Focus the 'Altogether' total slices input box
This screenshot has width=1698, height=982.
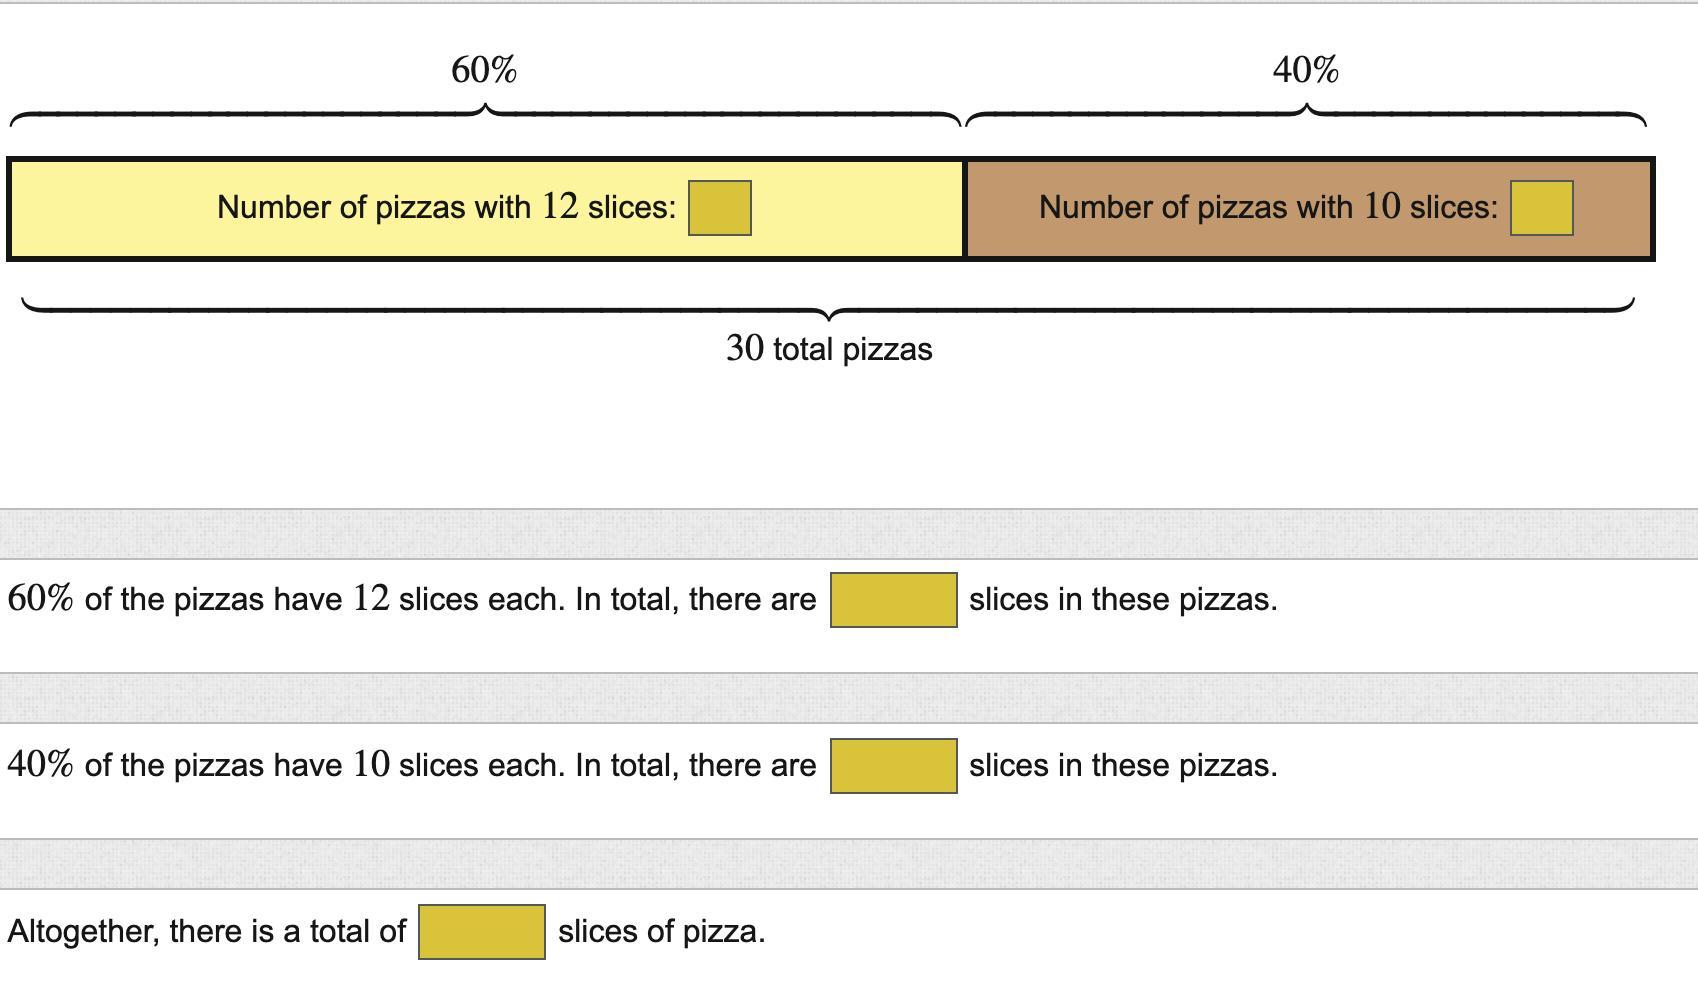(482, 932)
